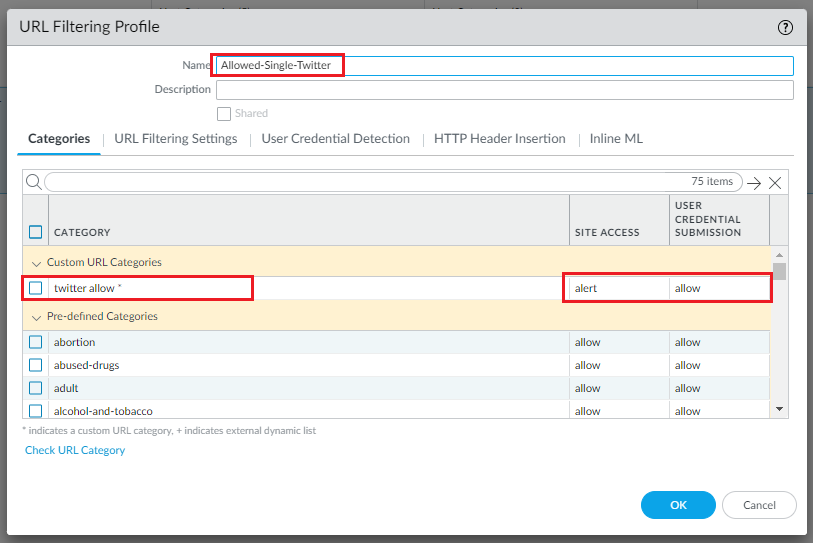Click the arrow icon next to item count
Screen dimensions: 813x543
pos(754,183)
